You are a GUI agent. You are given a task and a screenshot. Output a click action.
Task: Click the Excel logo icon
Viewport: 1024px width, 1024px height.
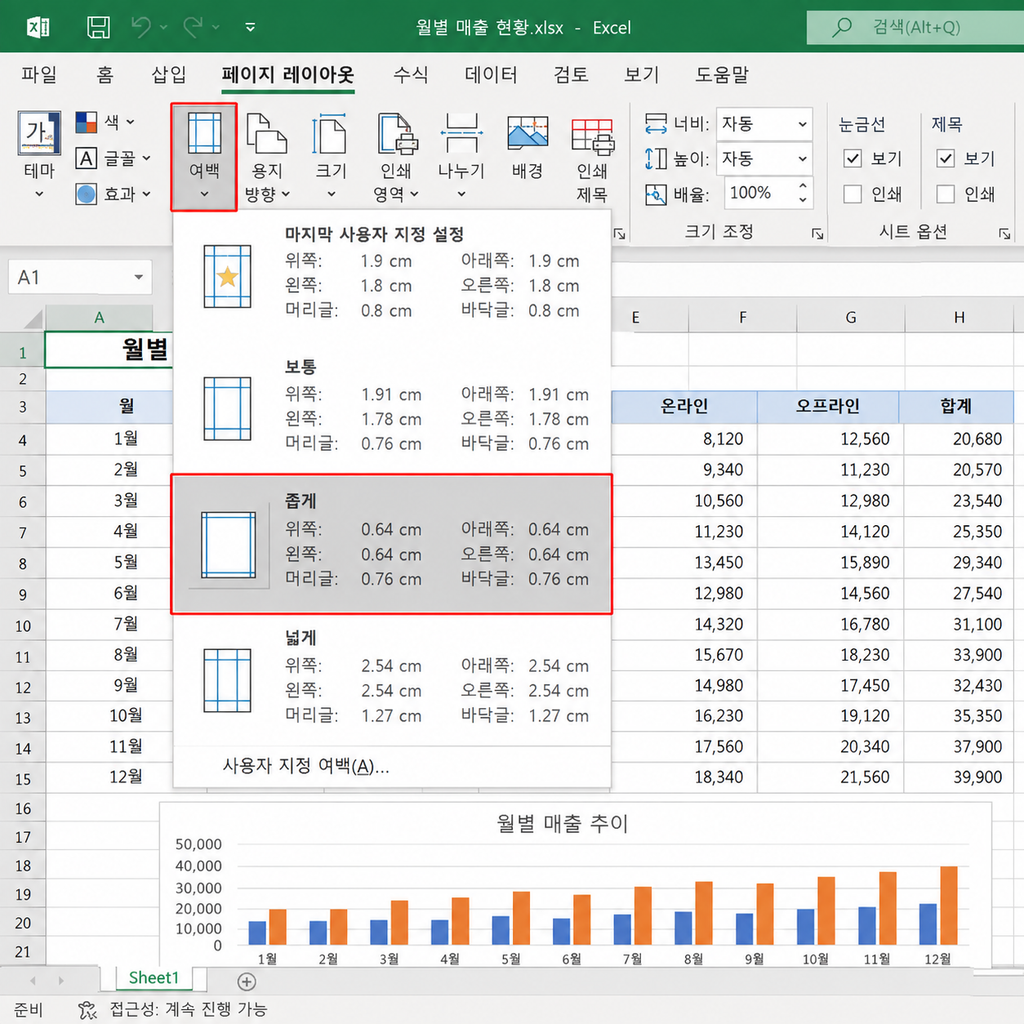38,27
